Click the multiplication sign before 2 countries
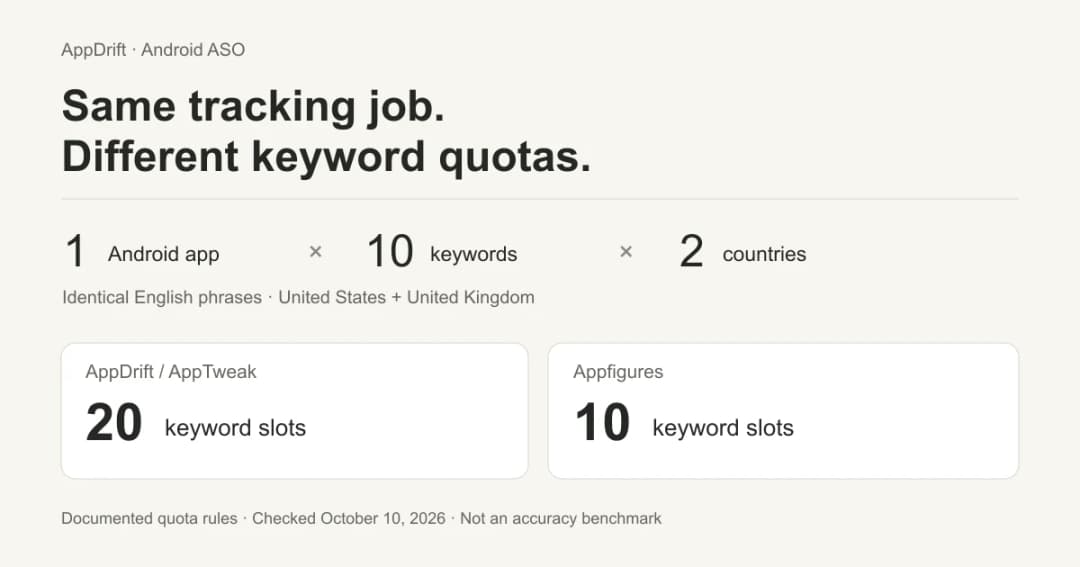This screenshot has width=1080, height=567. pyautogui.click(x=626, y=252)
